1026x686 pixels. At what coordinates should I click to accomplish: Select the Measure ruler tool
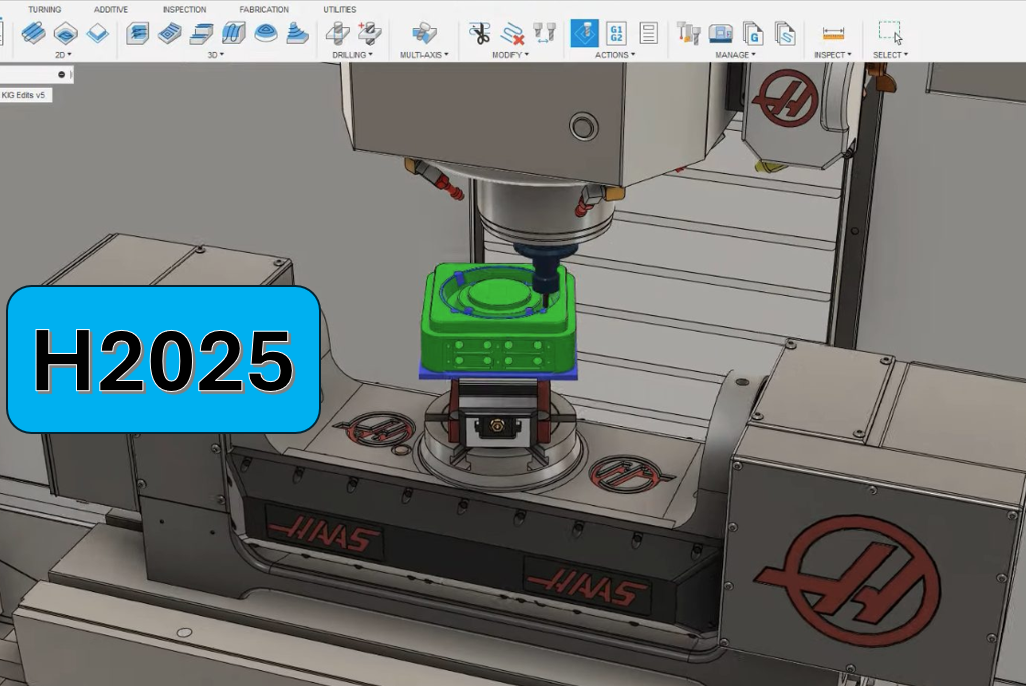coord(833,33)
